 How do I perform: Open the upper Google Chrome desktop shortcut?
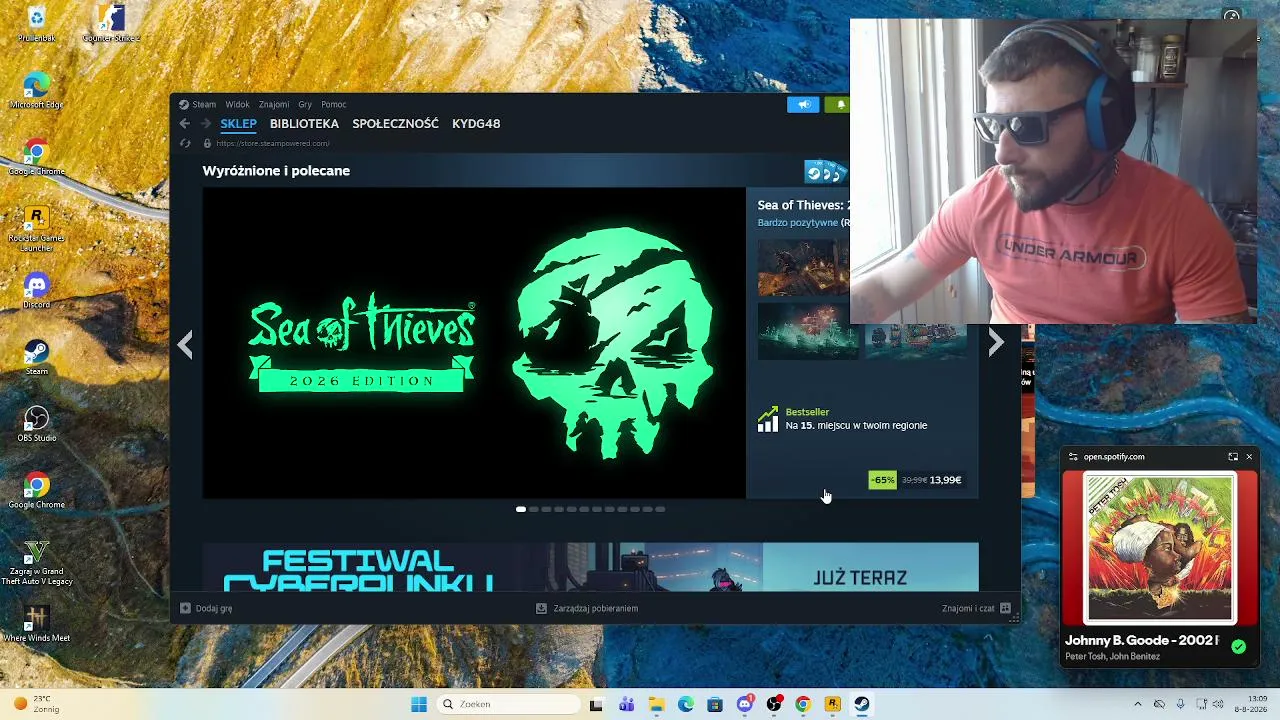point(37,157)
